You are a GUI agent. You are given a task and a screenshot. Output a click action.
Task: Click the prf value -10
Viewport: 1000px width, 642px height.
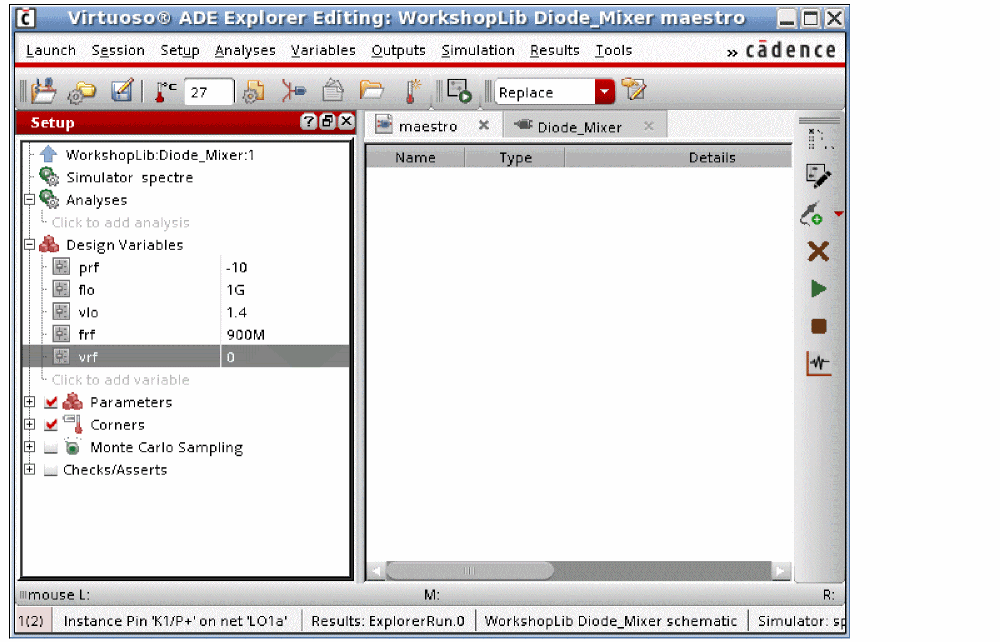[x=237, y=268]
